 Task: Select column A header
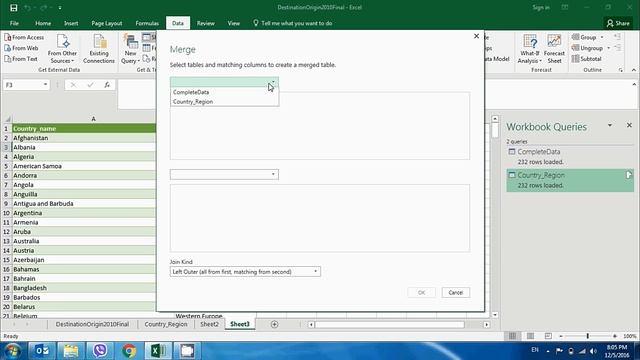click(93, 119)
